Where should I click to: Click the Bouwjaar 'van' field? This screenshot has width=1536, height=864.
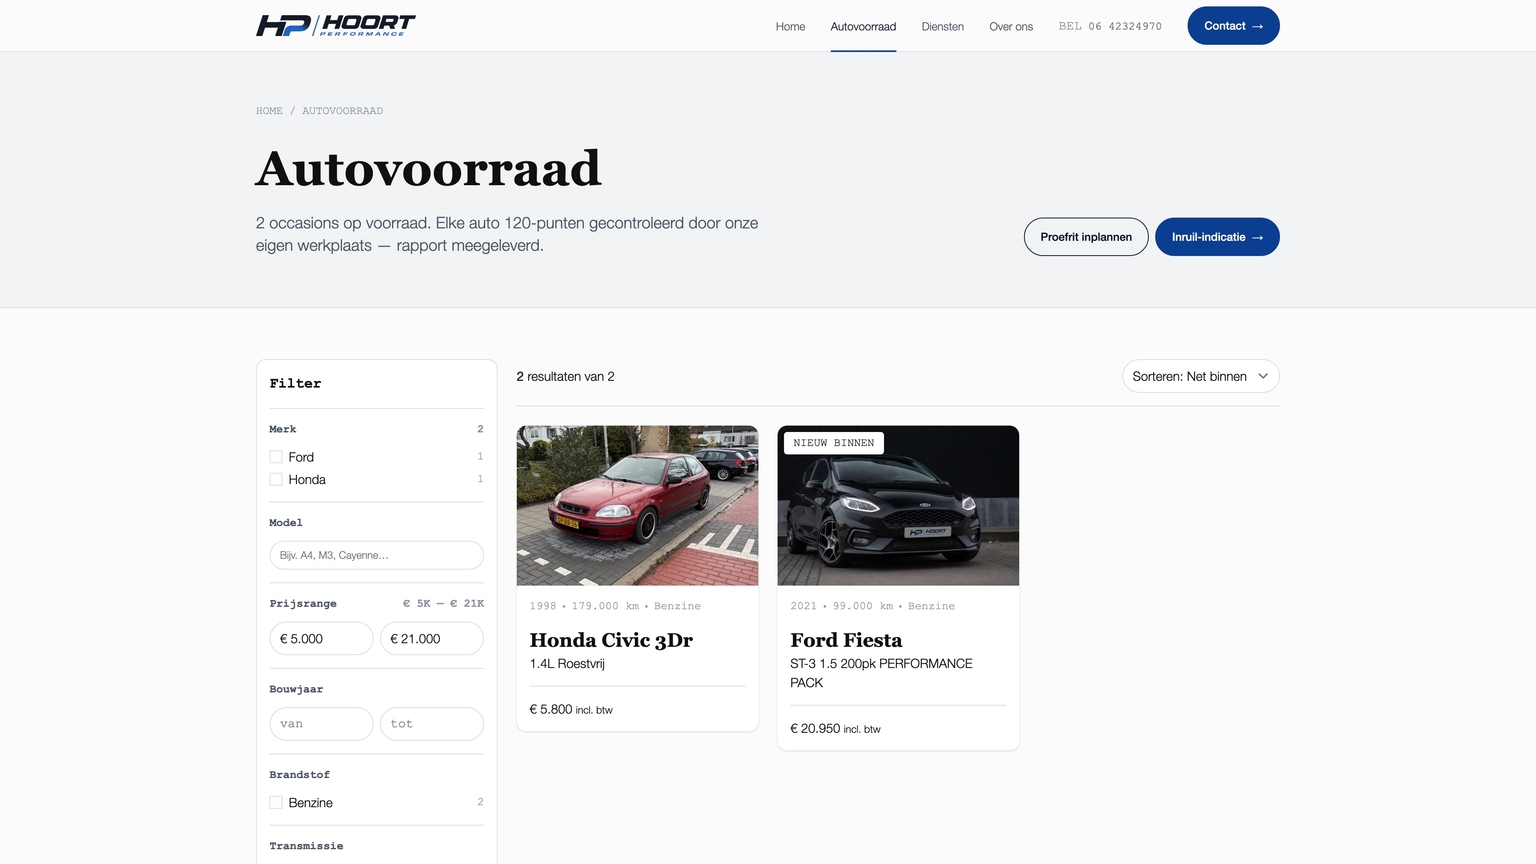[x=321, y=724]
